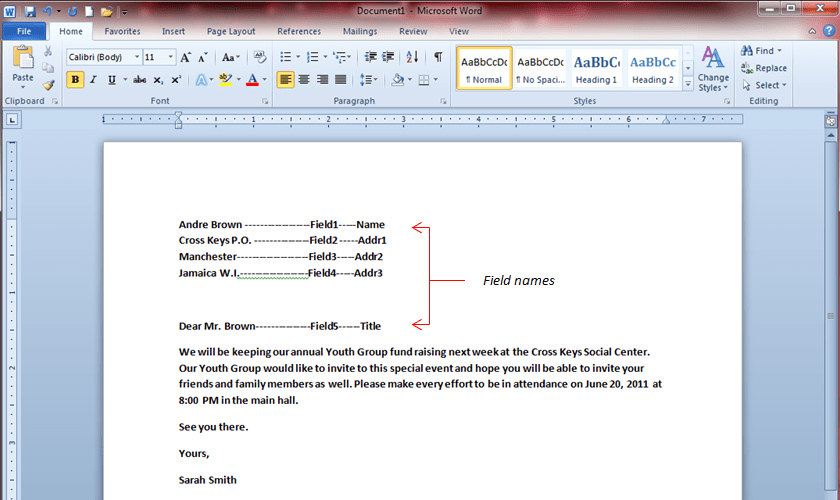The image size is (840, 500).
Task: Click the Shrink Font icon
Action: [203, 57]
